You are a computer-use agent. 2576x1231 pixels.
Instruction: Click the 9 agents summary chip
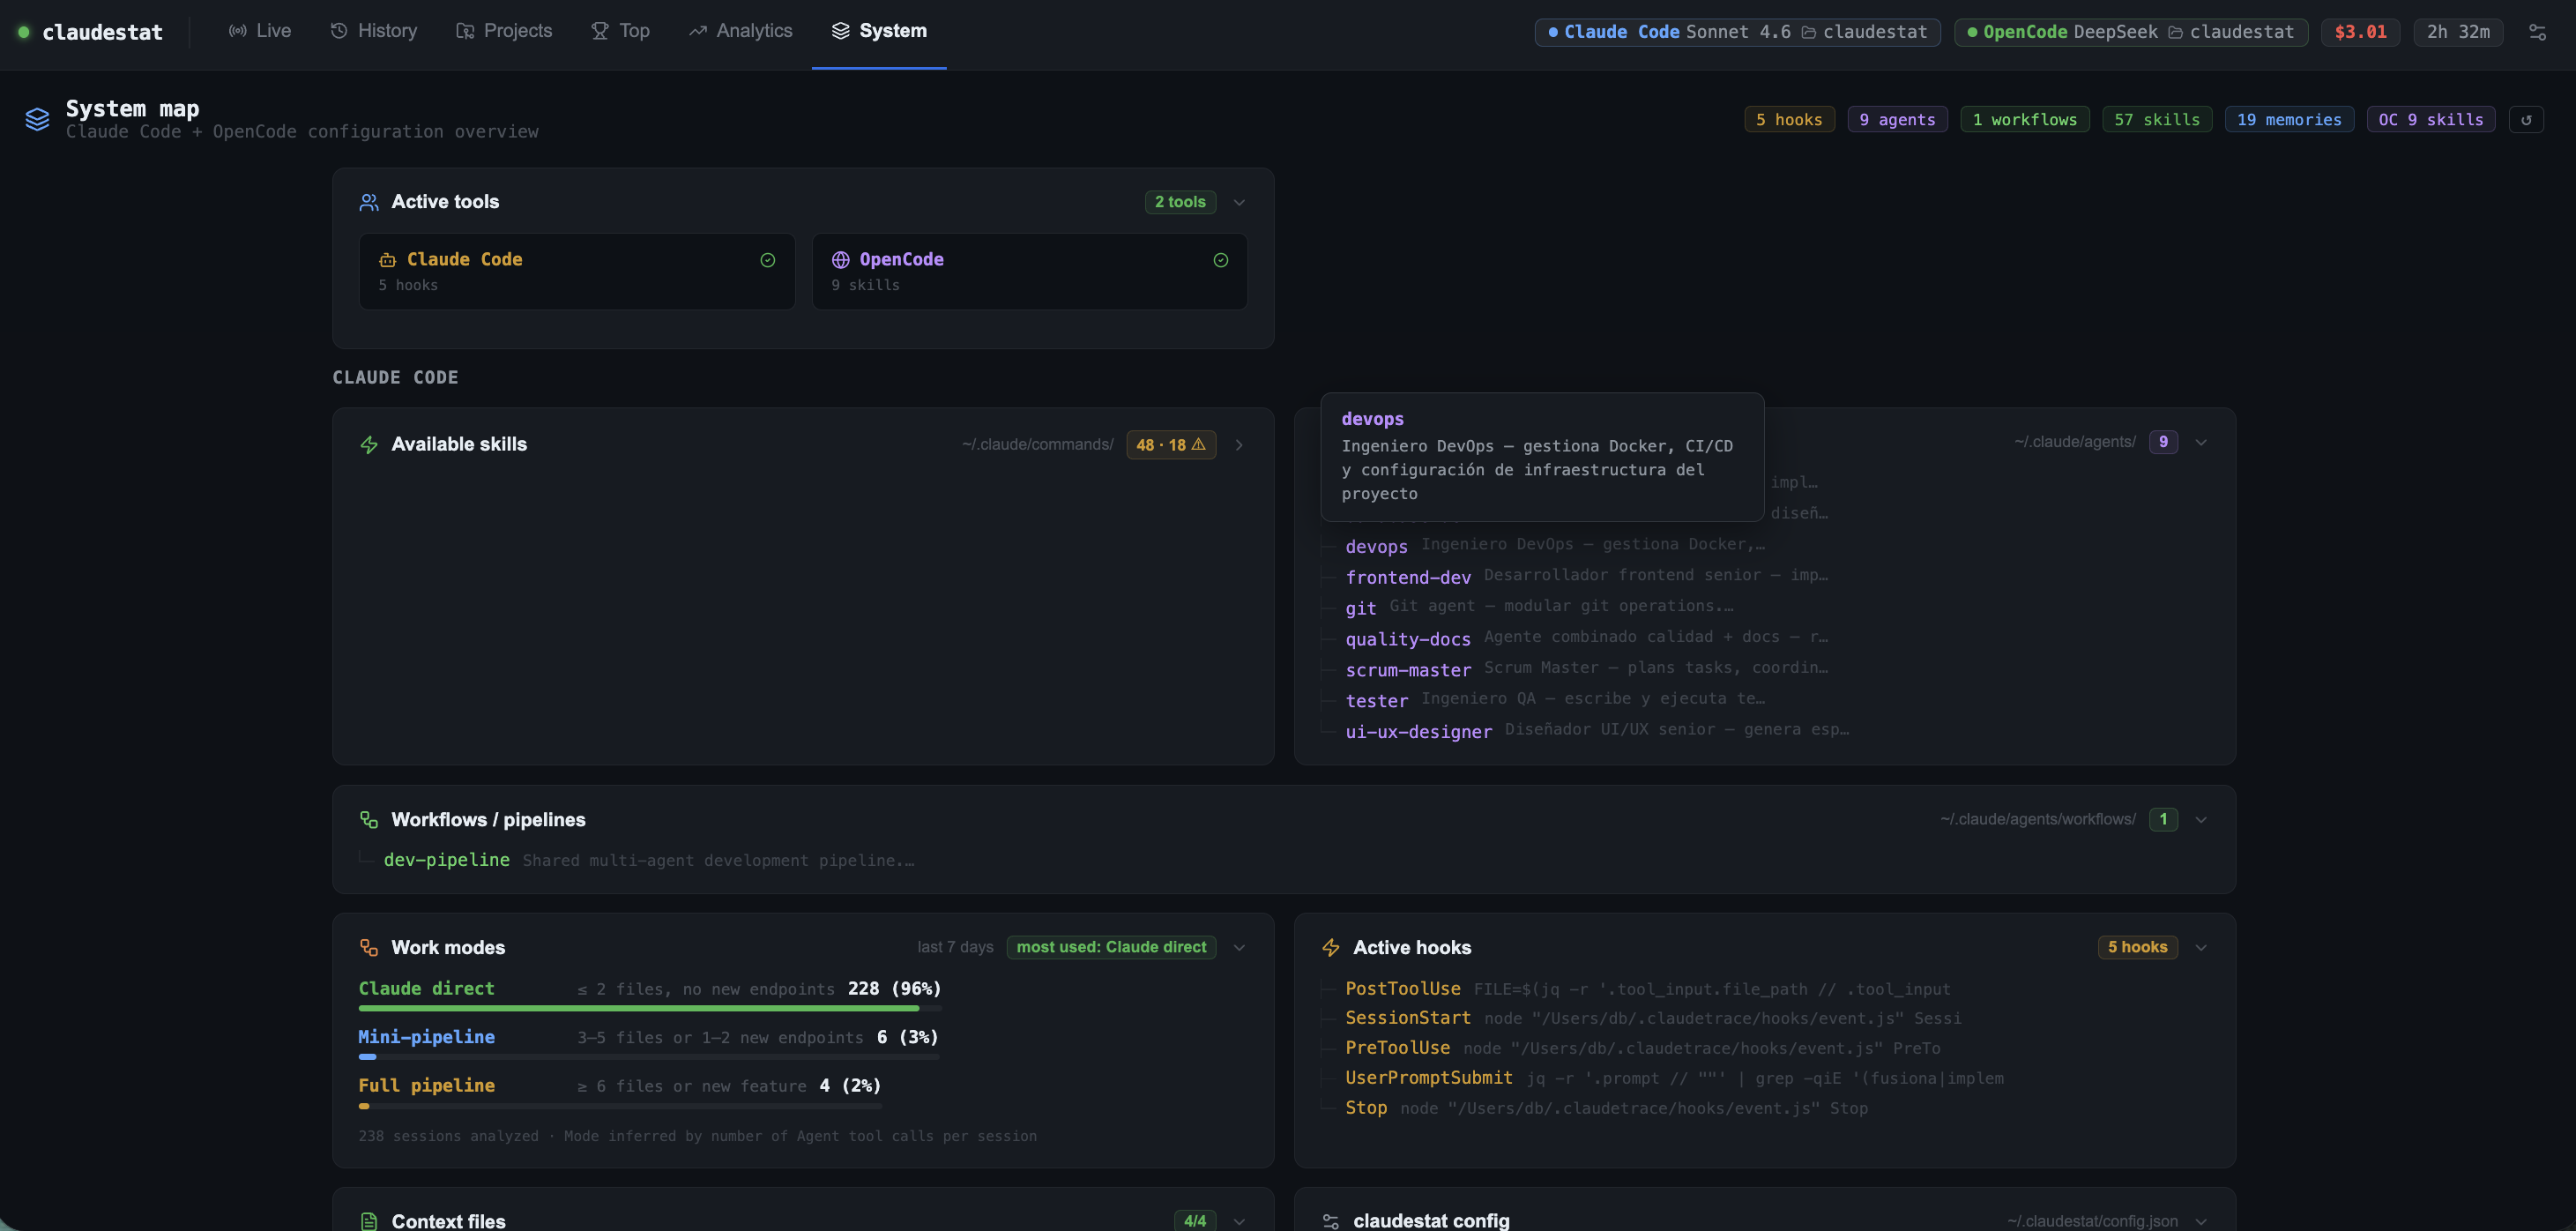point(1897,119)
